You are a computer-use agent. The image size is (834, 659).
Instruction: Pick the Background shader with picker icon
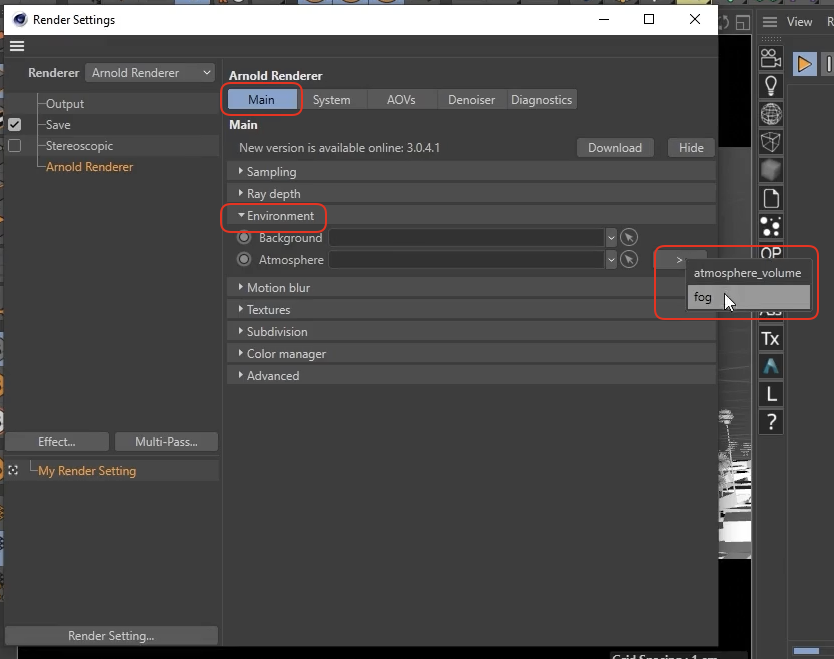(629, 237)
